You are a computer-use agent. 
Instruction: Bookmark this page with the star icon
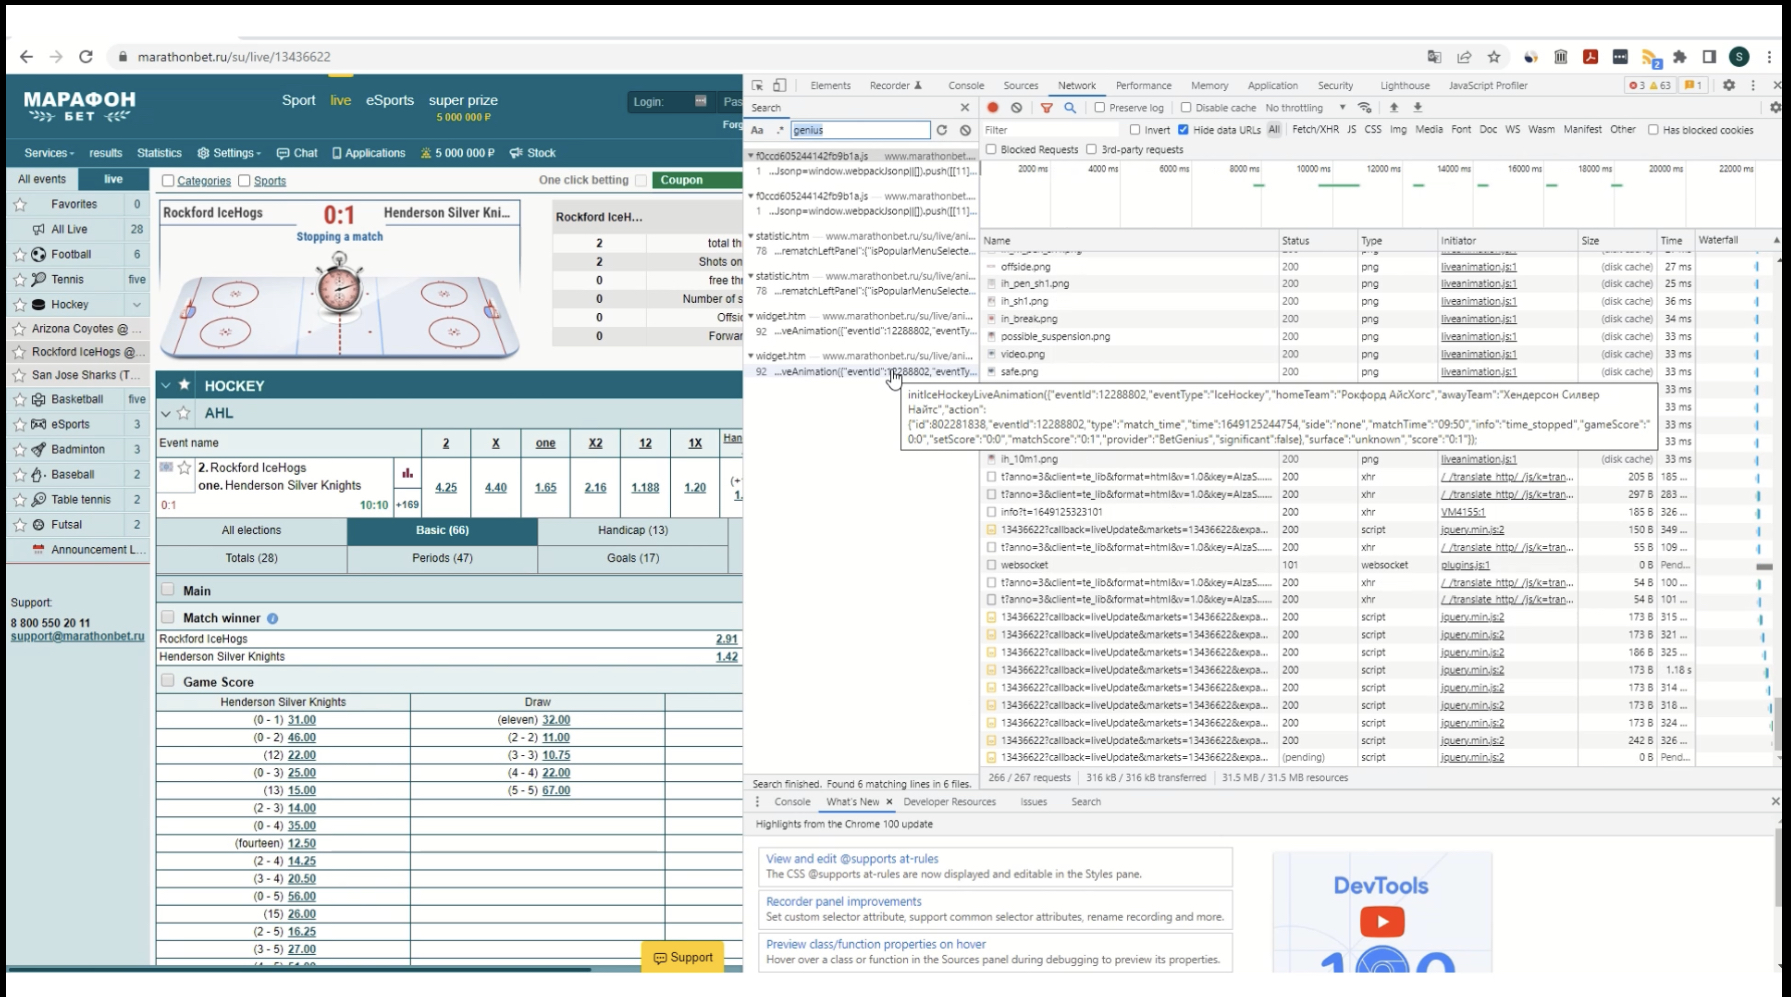tap(1494, 57)
